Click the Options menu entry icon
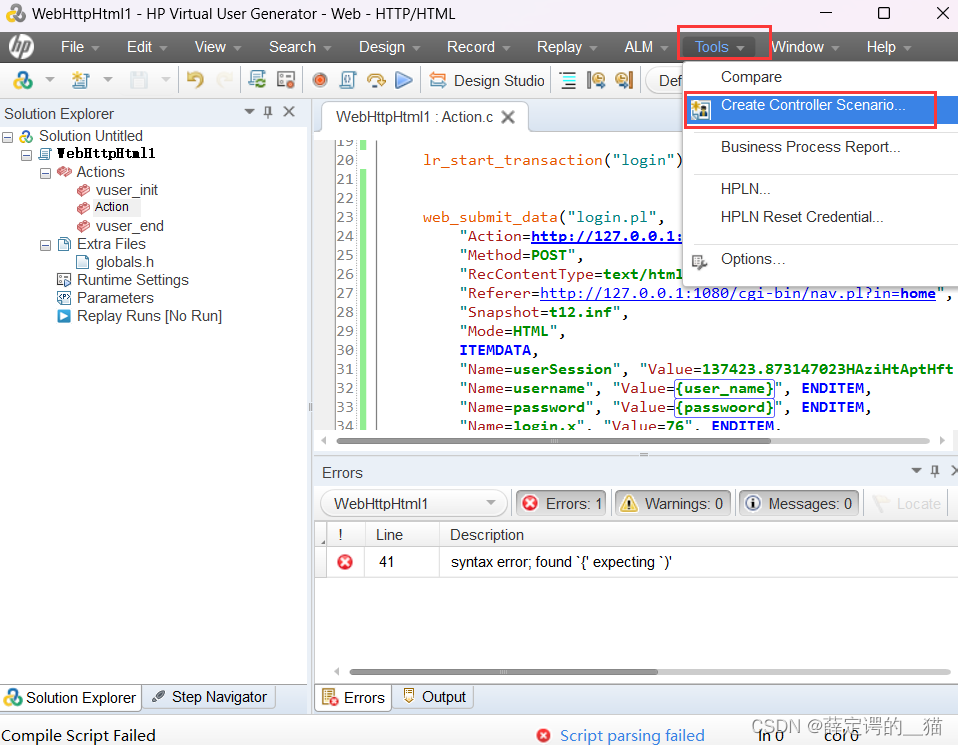 699,262
